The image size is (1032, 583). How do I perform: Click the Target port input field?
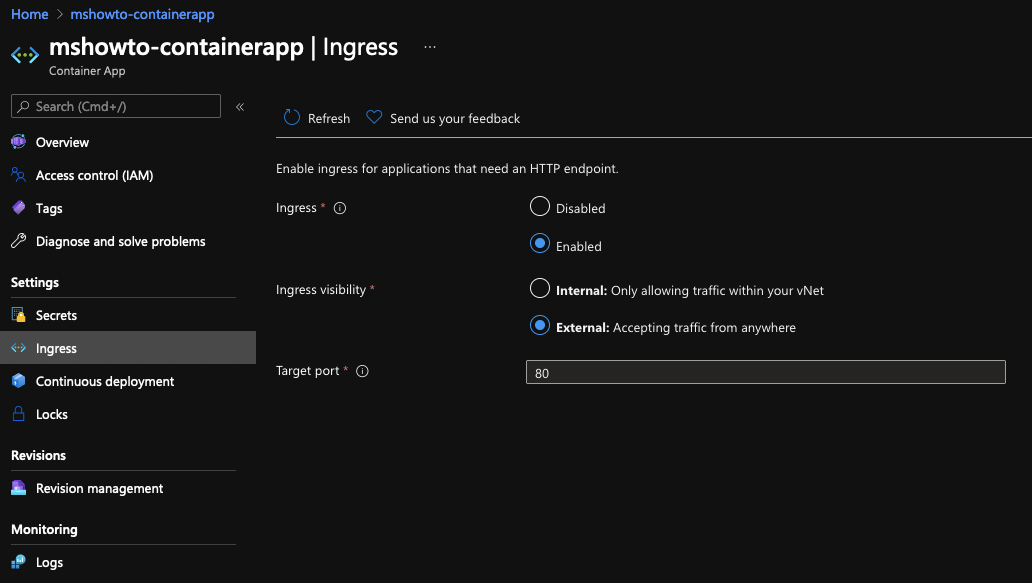pos(765,372)
